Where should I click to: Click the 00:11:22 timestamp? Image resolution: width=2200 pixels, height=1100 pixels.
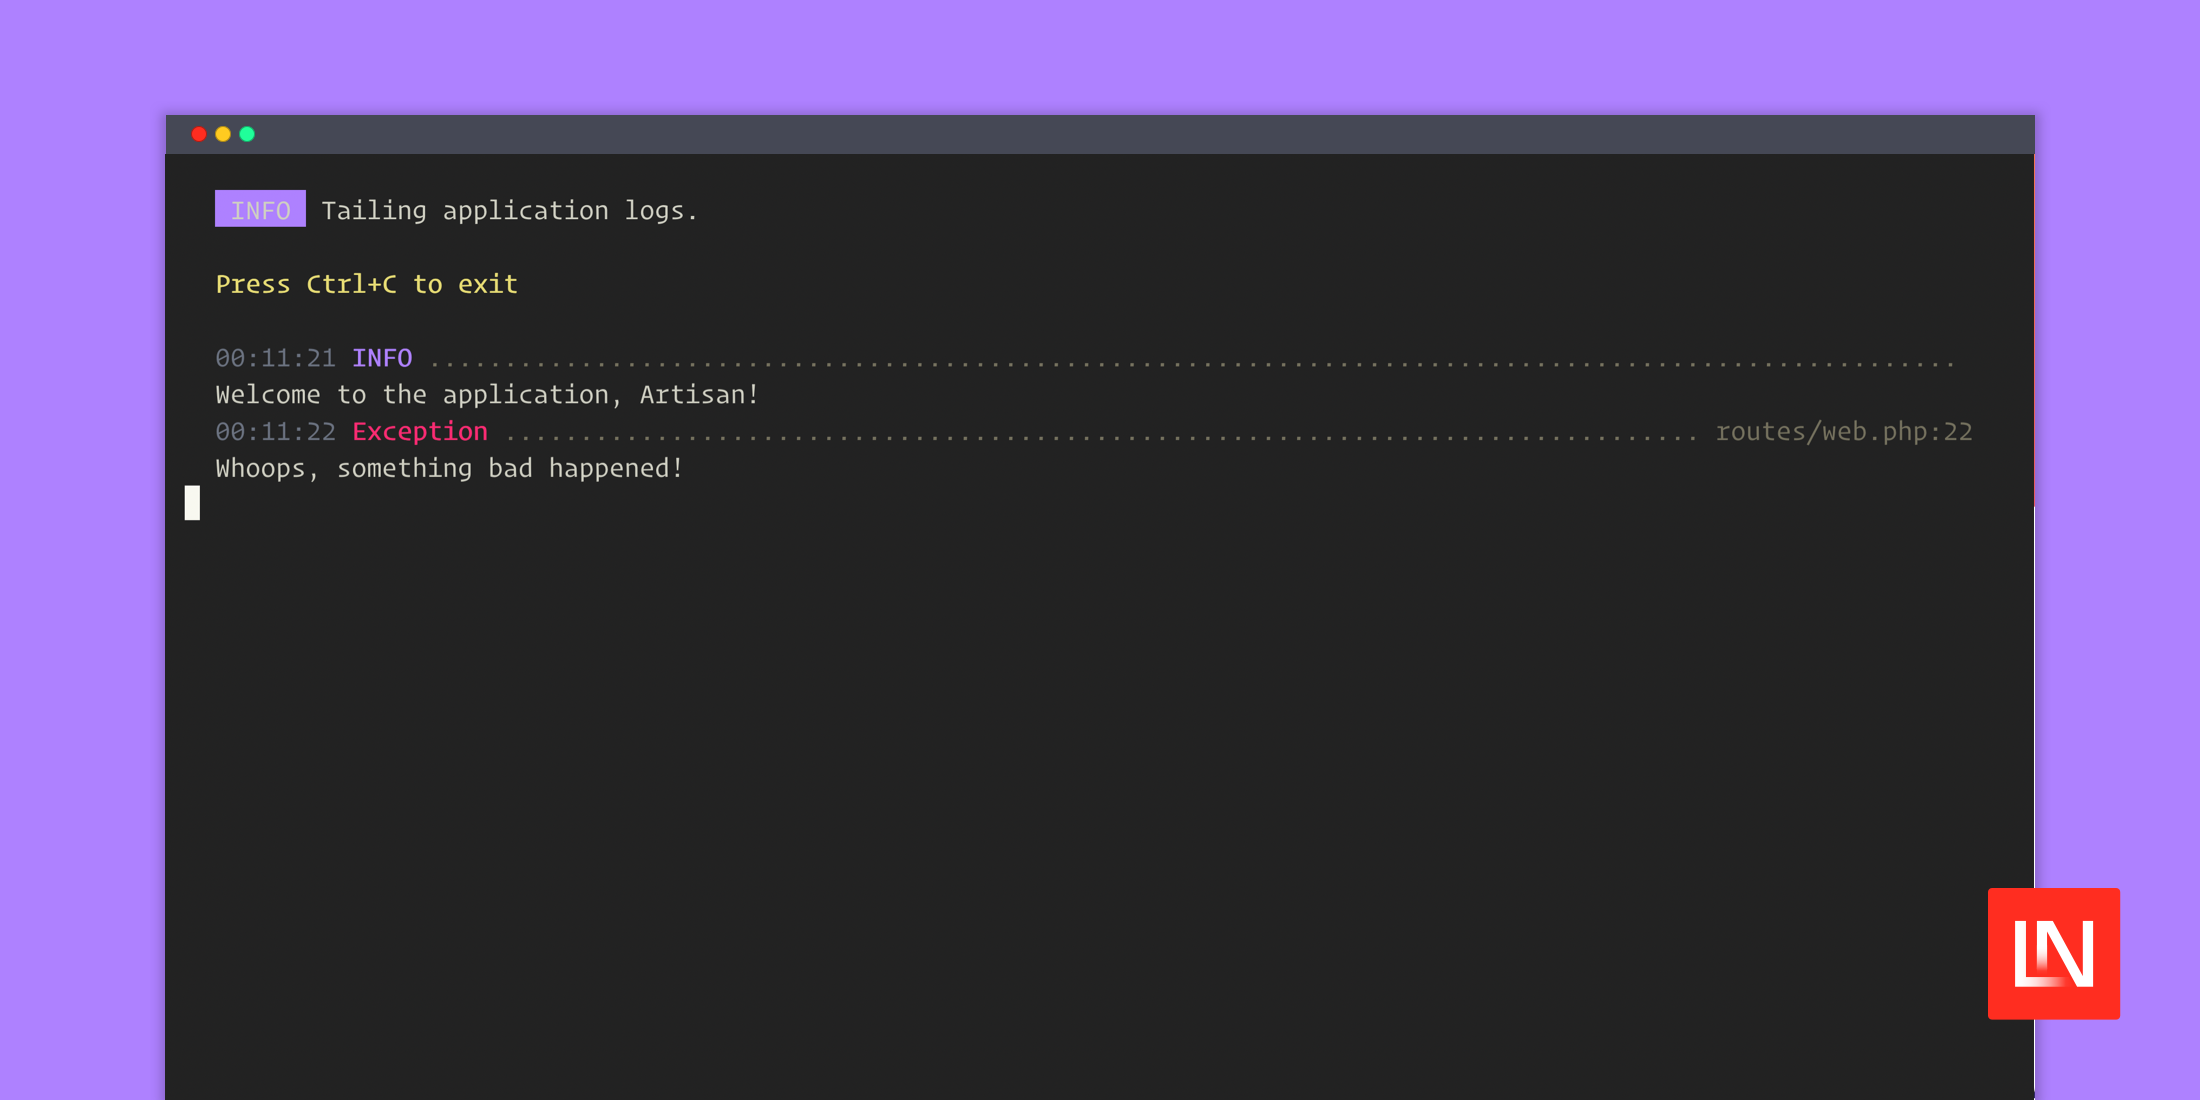(275, 431)
